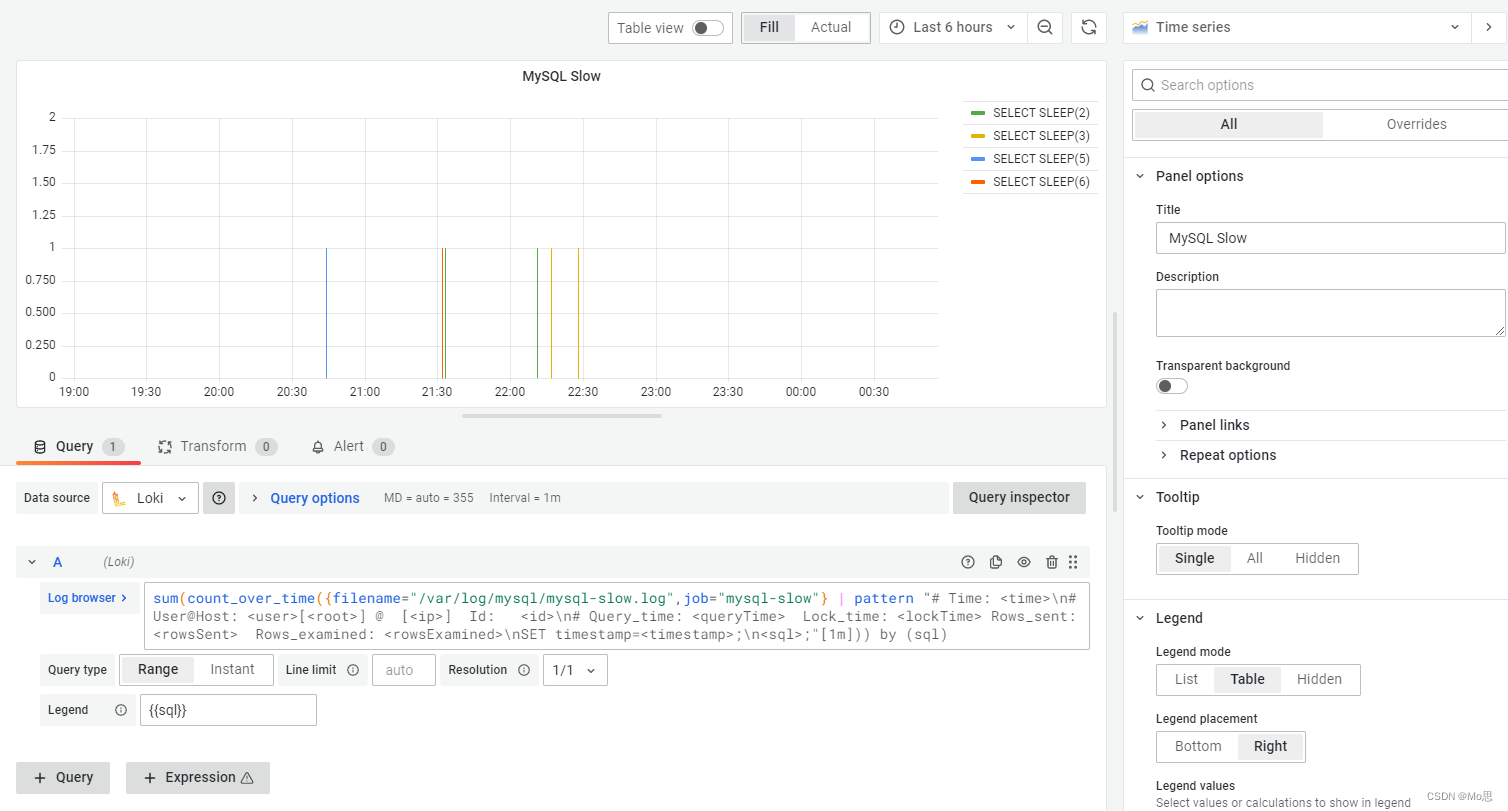Select Actual display mode
Viewport: 1508px width, 811px height.
pos(831,28)
